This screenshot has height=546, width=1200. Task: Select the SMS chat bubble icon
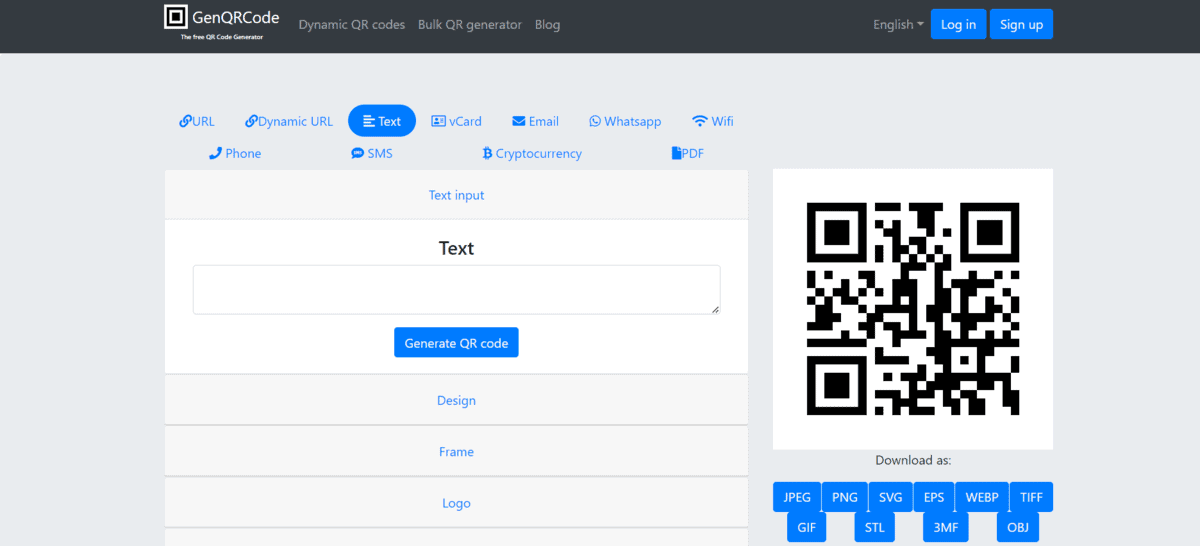pyautogui.click(x=357, y=153)
